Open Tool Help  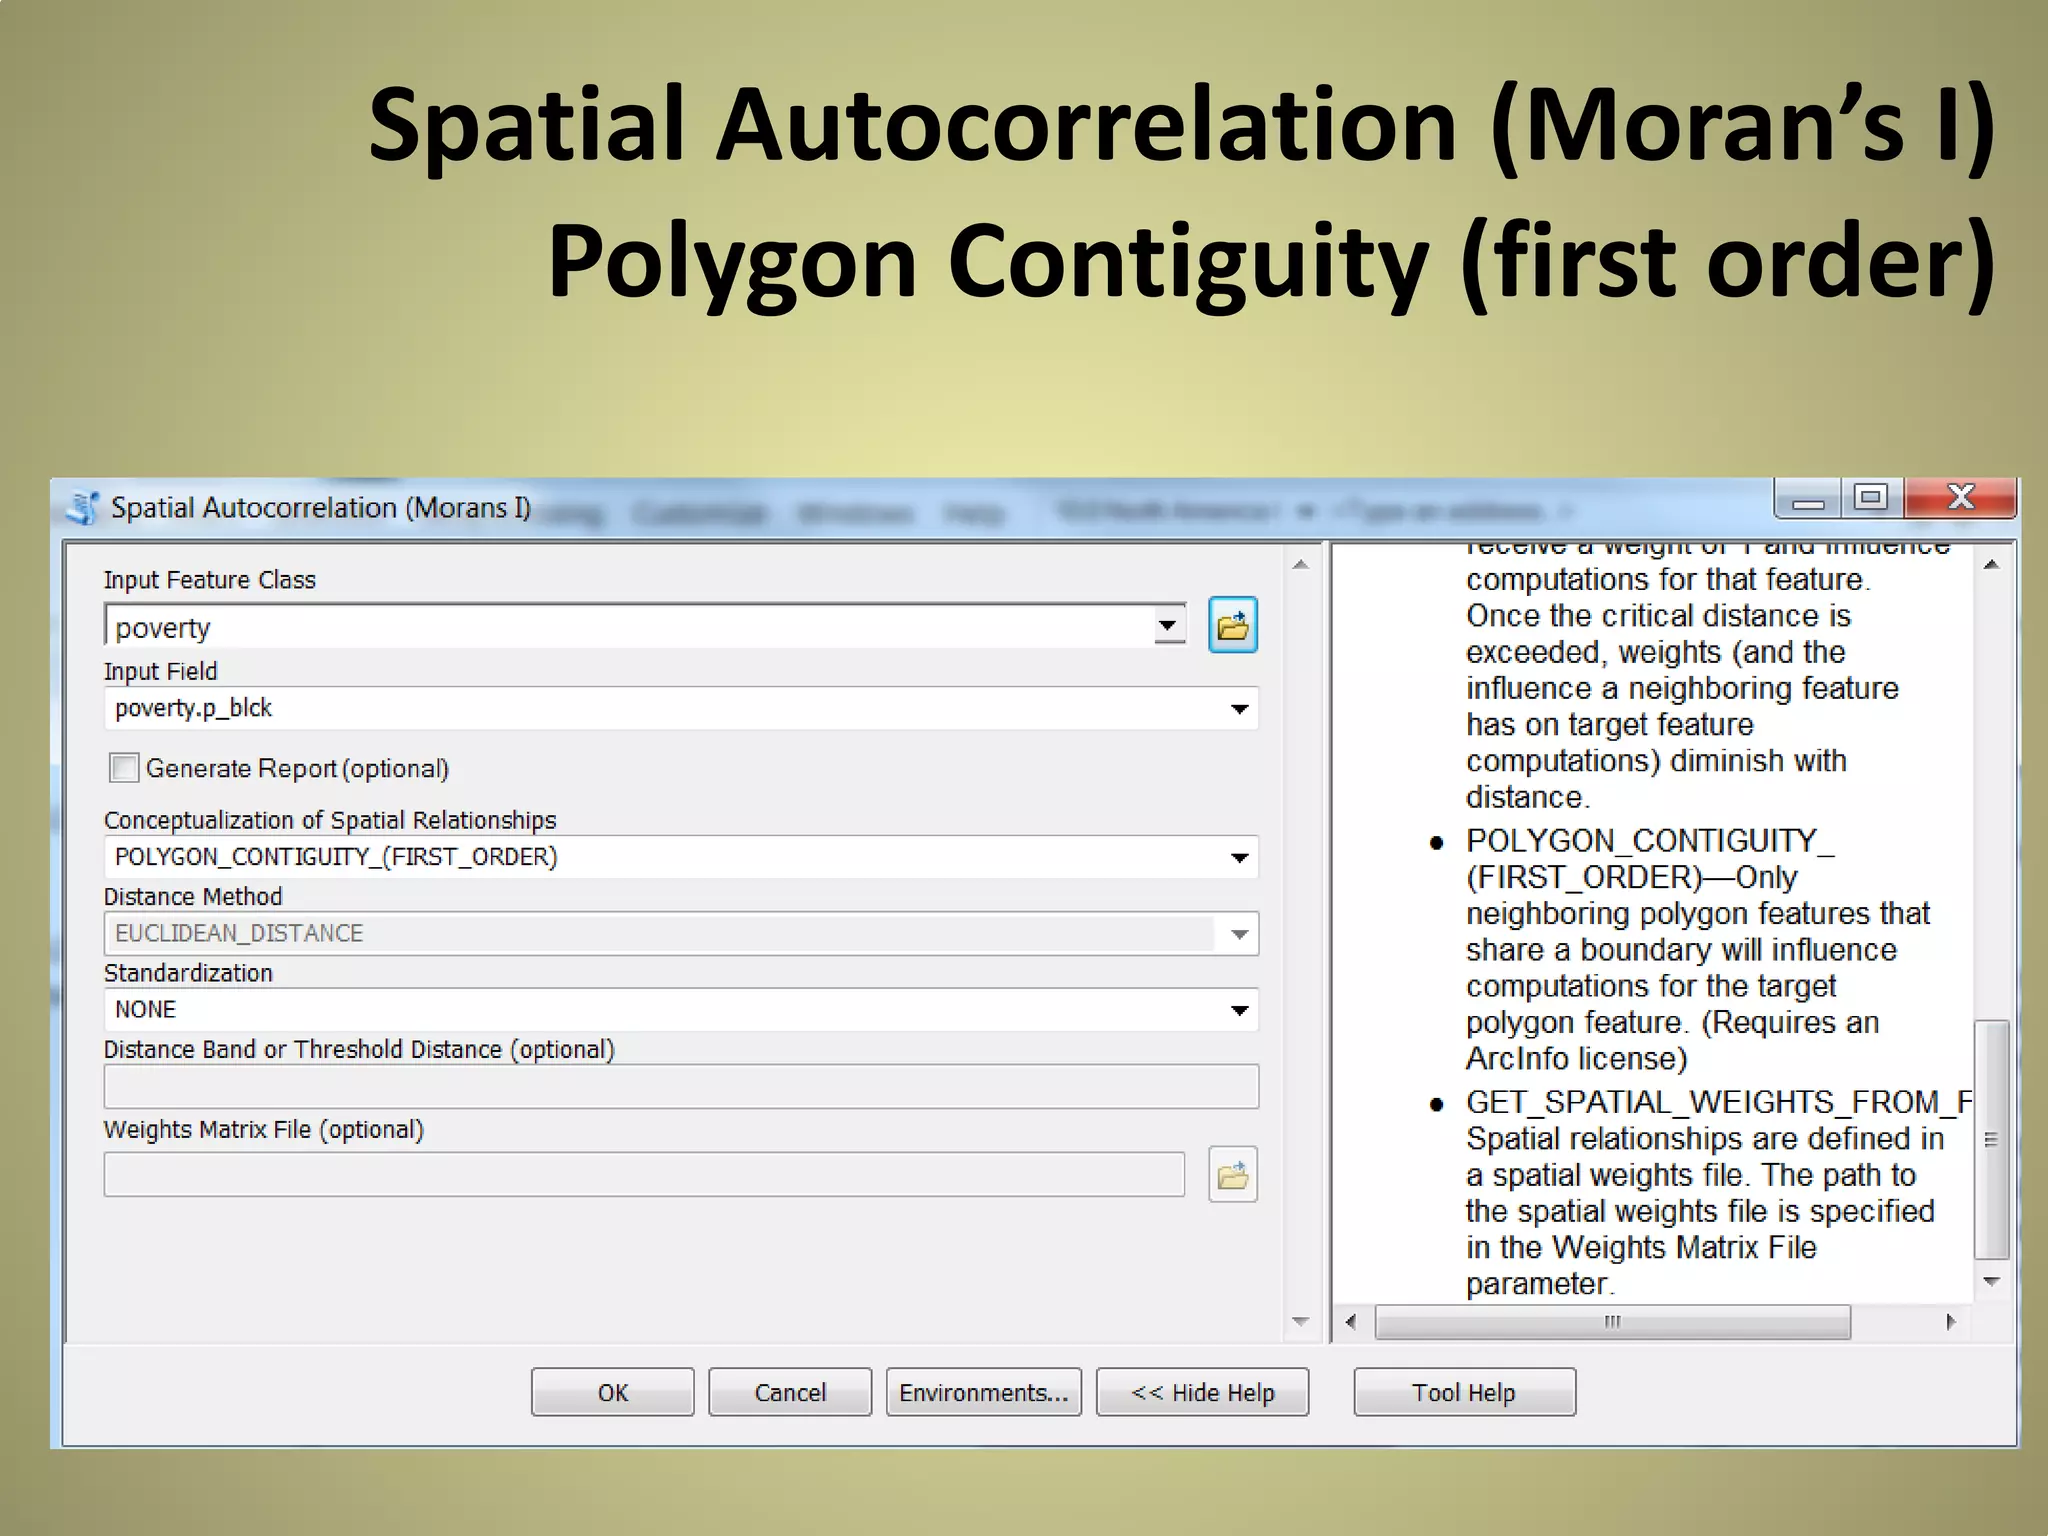(1464, 1392)
